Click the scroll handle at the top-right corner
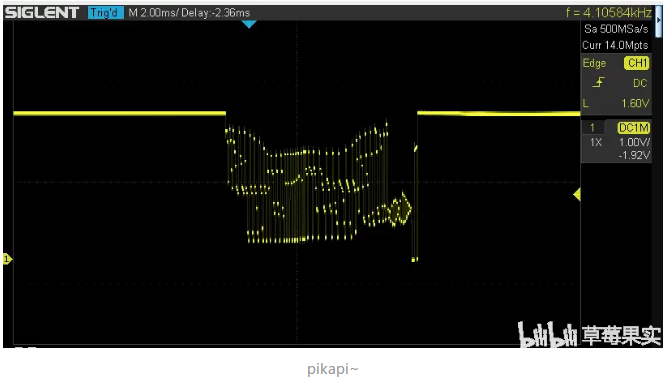The height and width of the screenshot is (378, 663). click(658, 21)
